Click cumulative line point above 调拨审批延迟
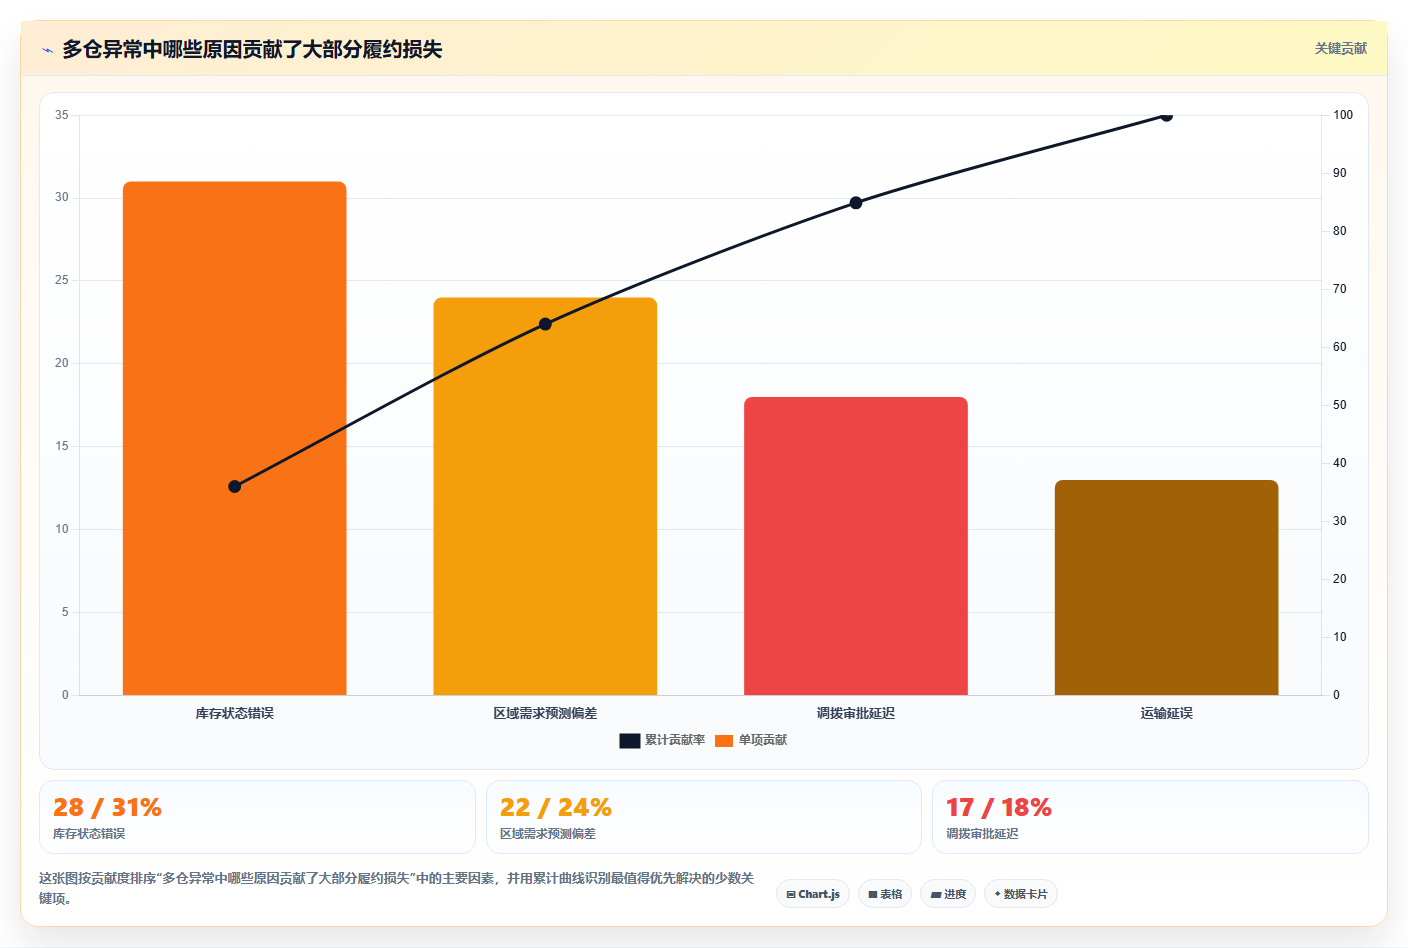This screenshot has height=948, width=1408. 856,203
